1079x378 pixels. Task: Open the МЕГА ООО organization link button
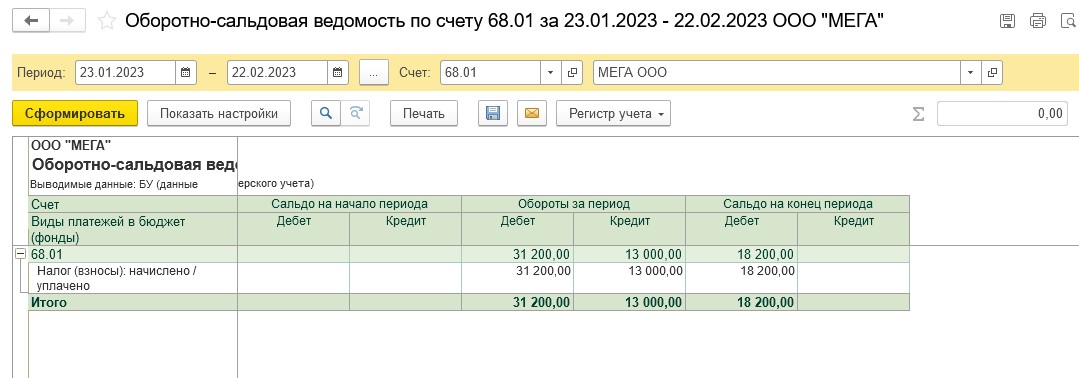point(992,72)
